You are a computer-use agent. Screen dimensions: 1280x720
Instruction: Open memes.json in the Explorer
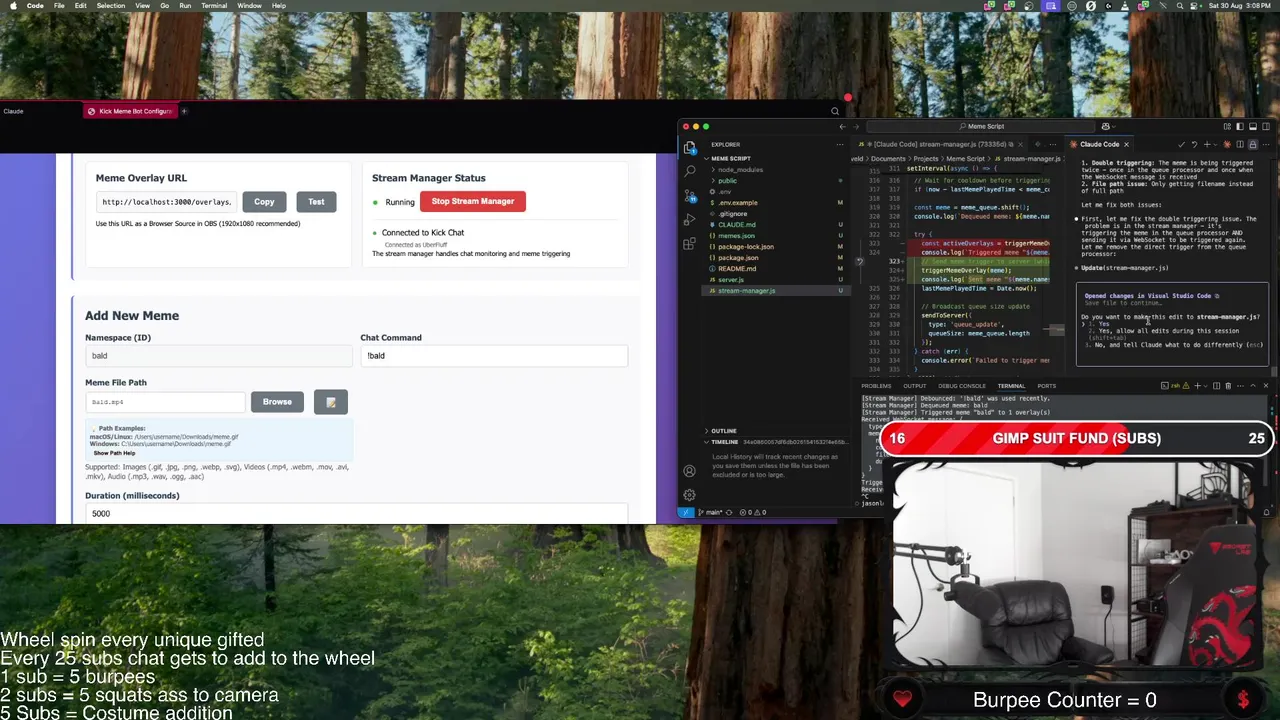pos(736,235)
